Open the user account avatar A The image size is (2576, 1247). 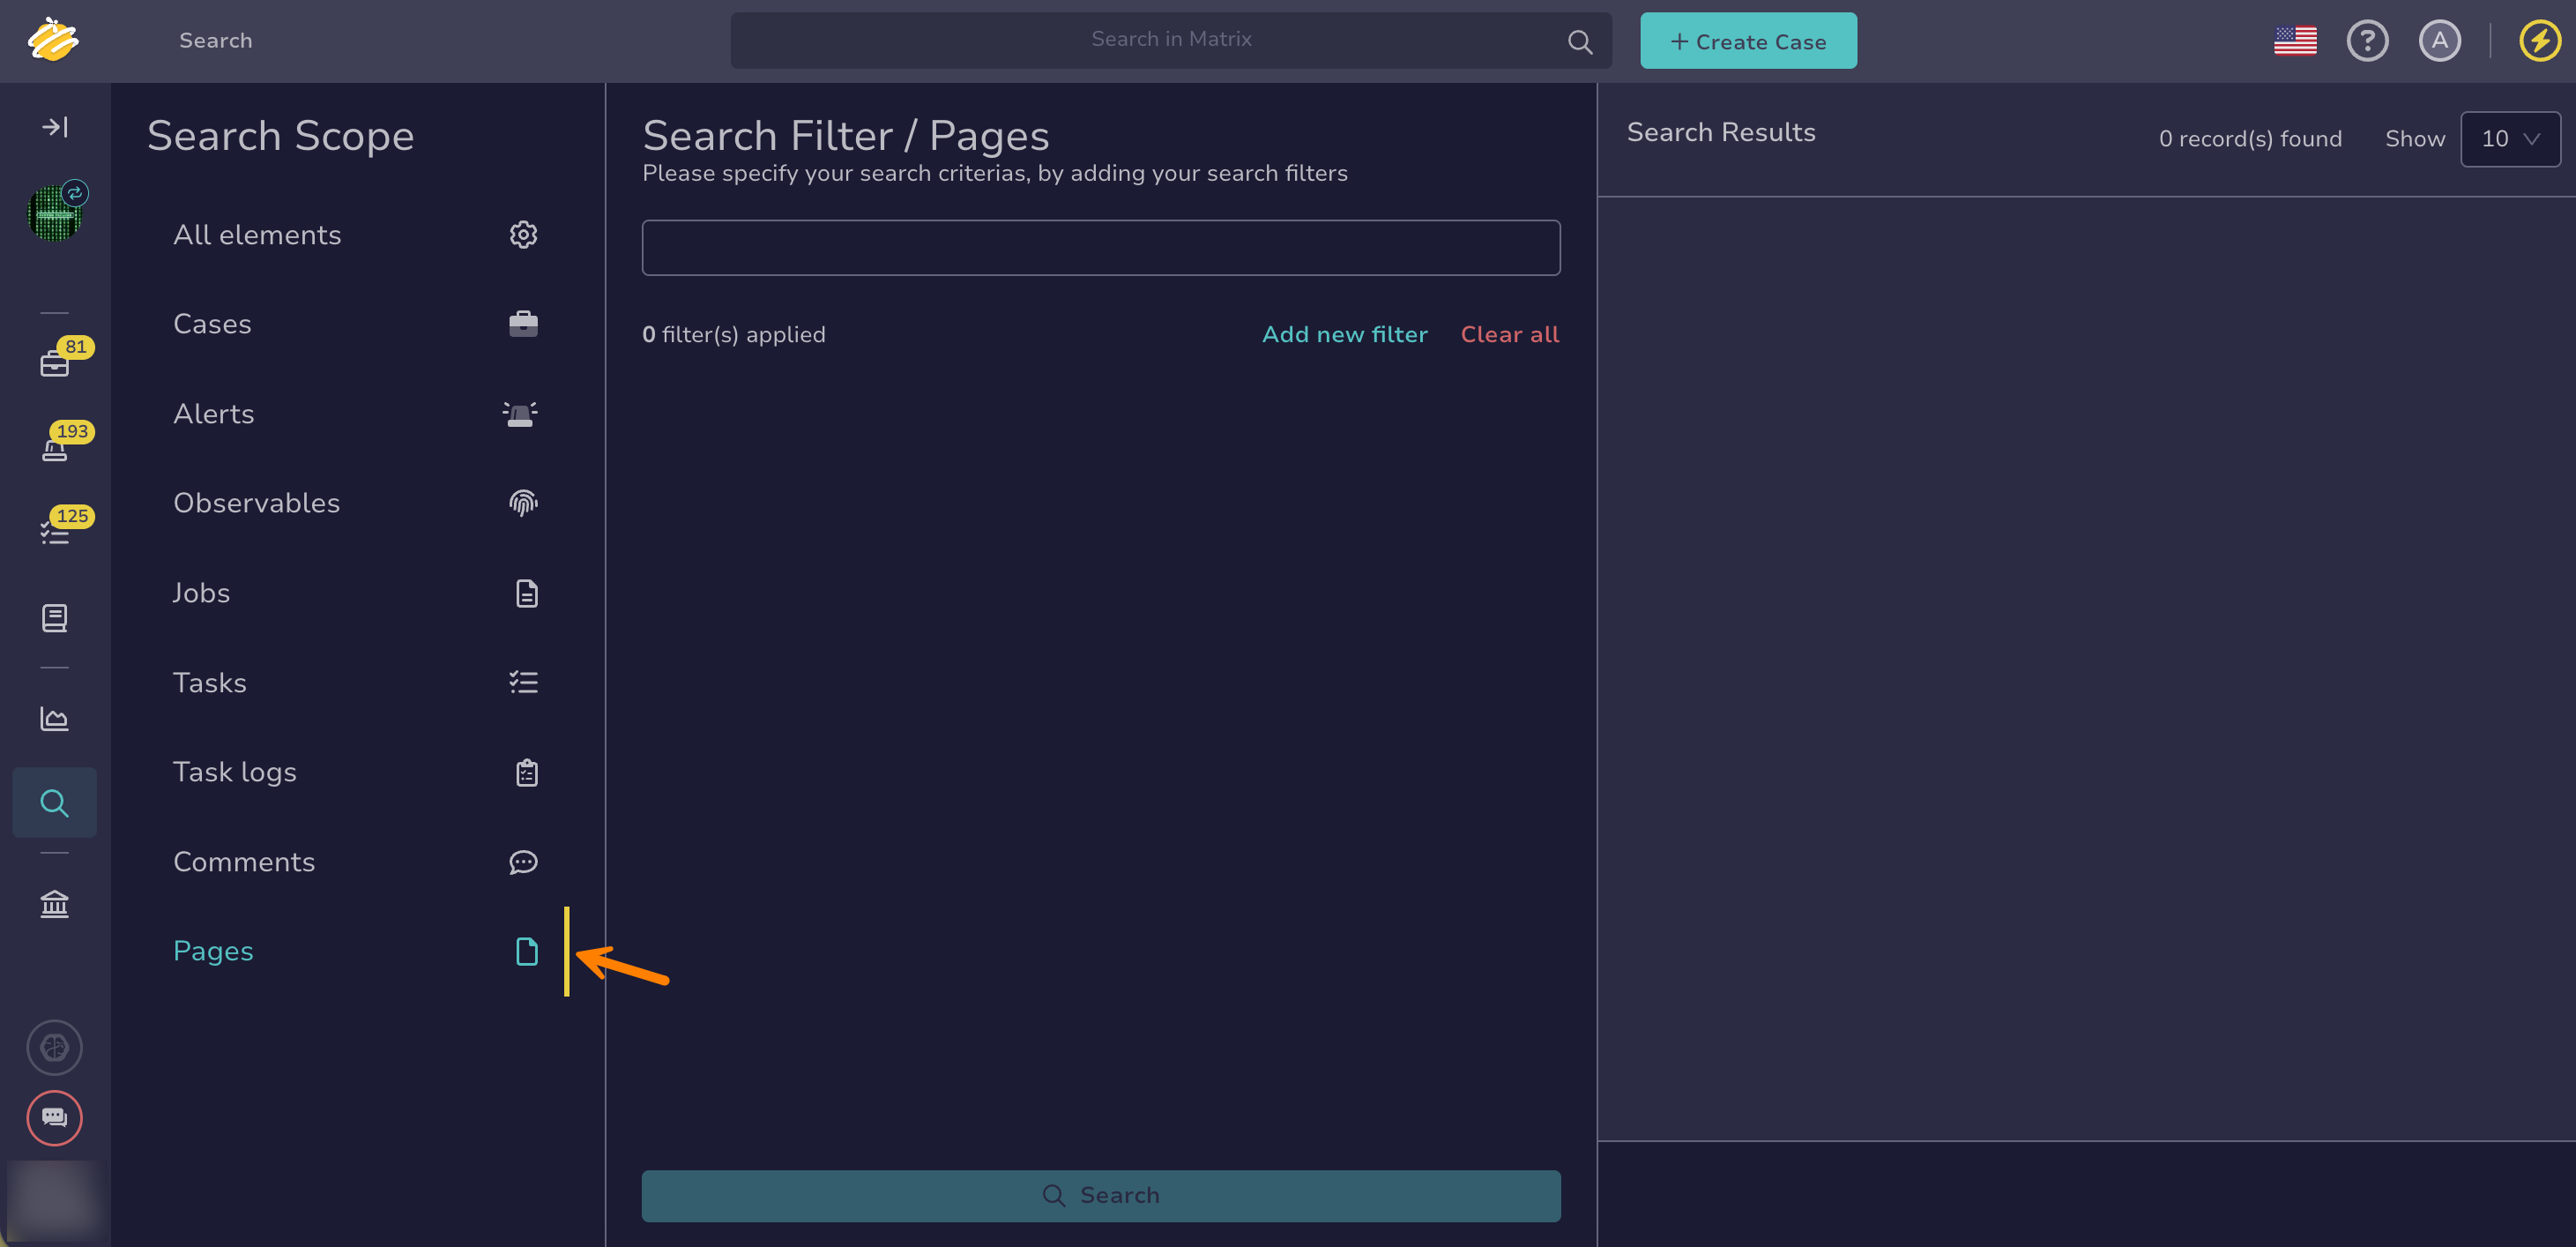pos(2439,41)
